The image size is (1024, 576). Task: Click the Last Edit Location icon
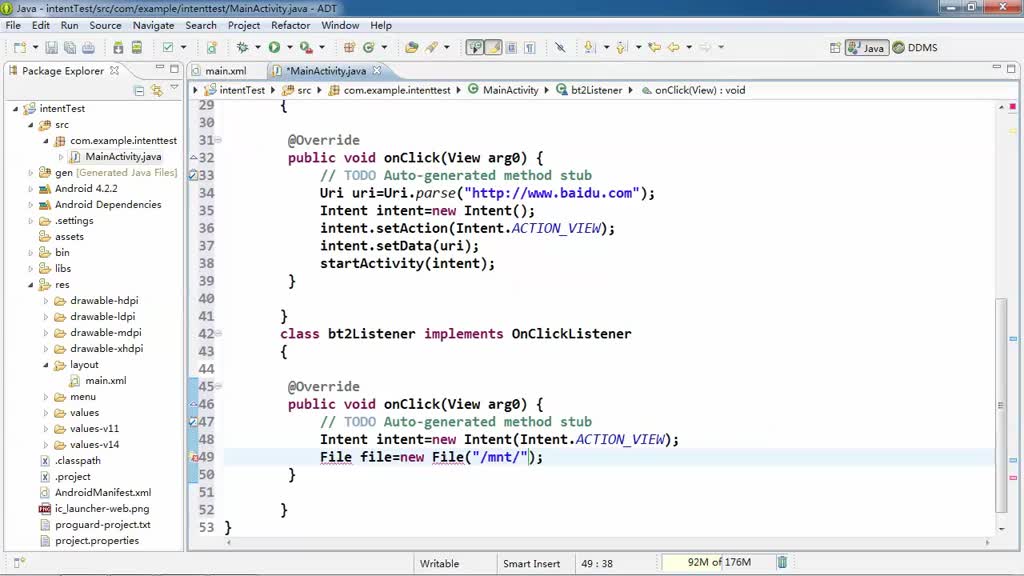[654, 47]
